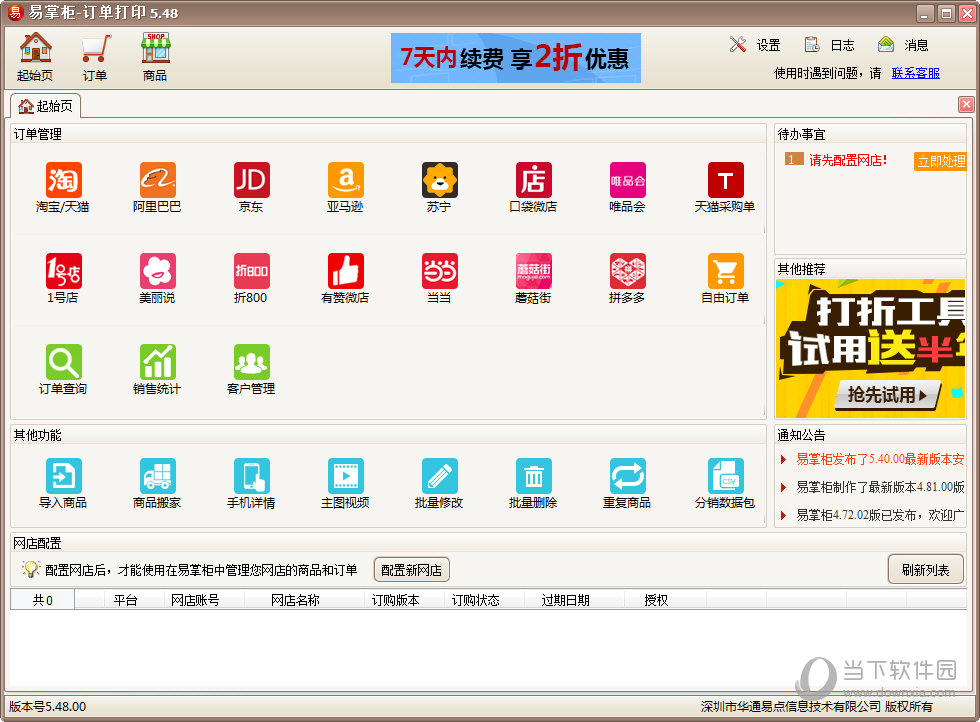Screen dimensions: 980x722
Task: Click the 1号店 icon
Action: pyautogui.click(x=63, y=271)
